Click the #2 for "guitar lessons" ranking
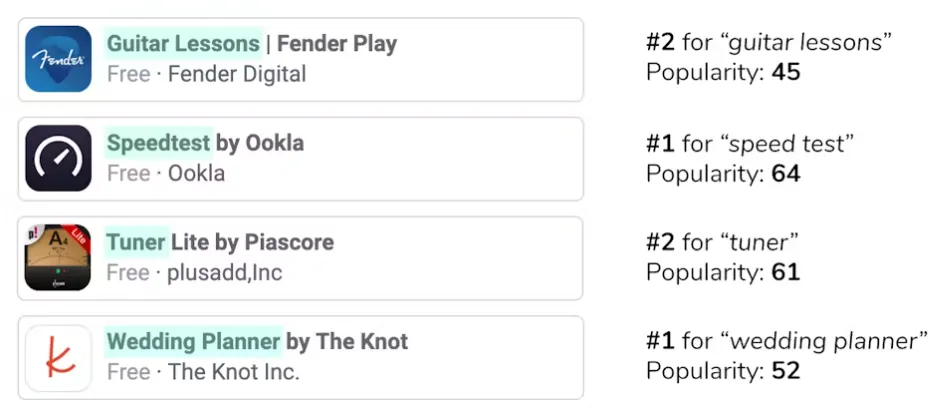 768,43
